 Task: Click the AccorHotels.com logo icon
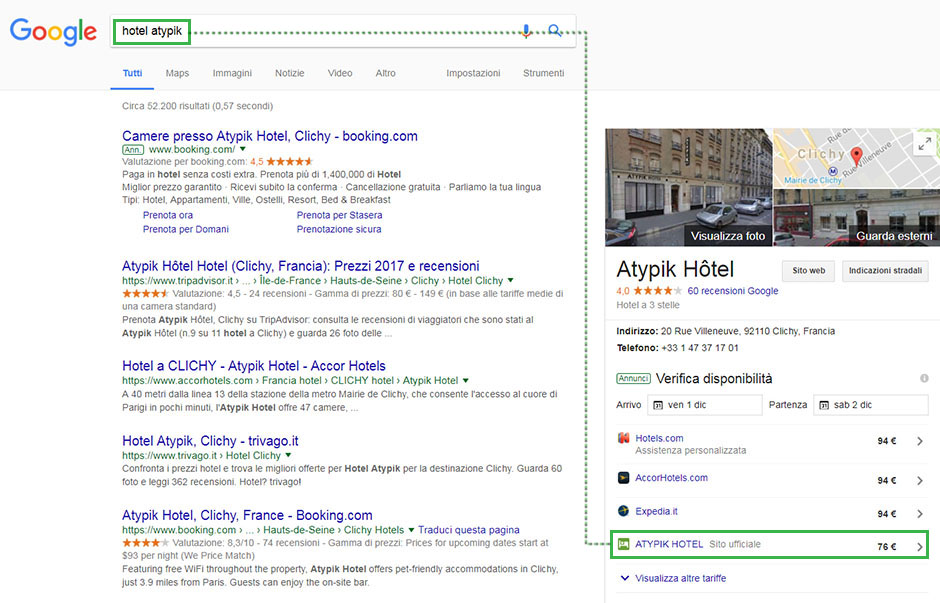[623, 478]
